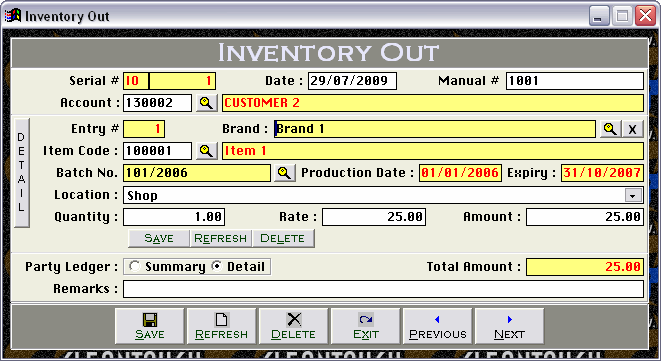
Task: Open the Batch No. lookup magnifier
Action: point(284,173)
